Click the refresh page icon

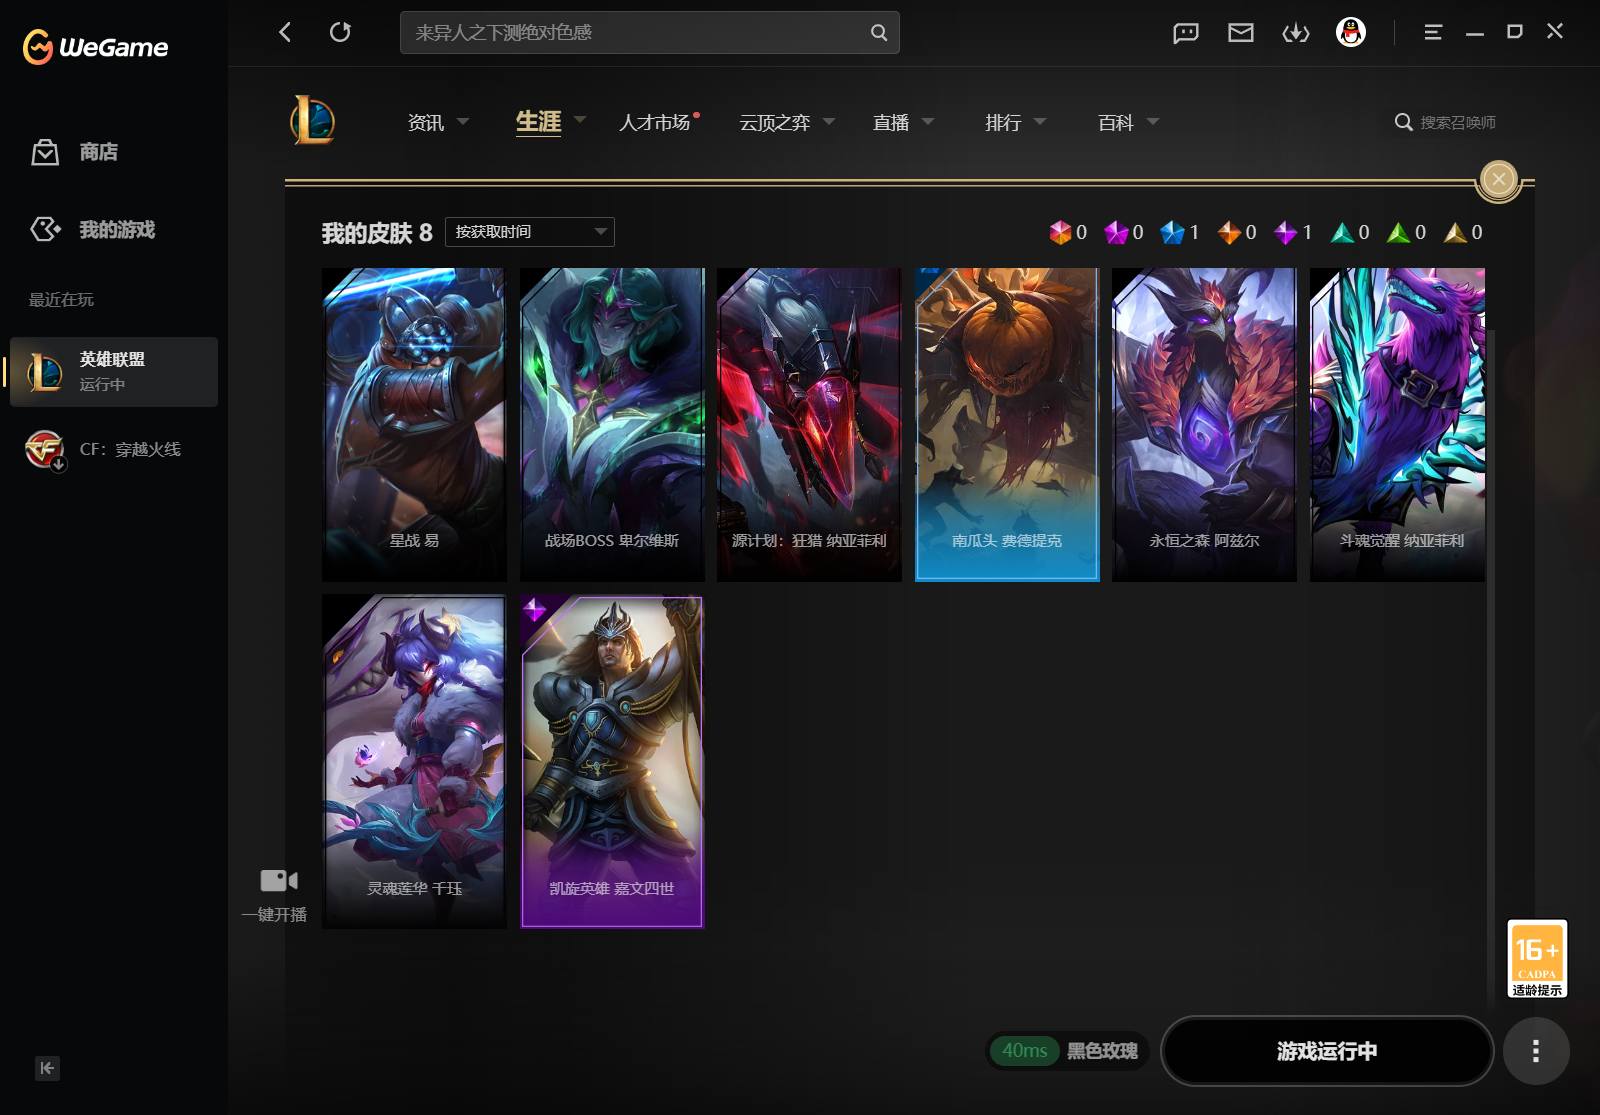[x=340, y=32]
